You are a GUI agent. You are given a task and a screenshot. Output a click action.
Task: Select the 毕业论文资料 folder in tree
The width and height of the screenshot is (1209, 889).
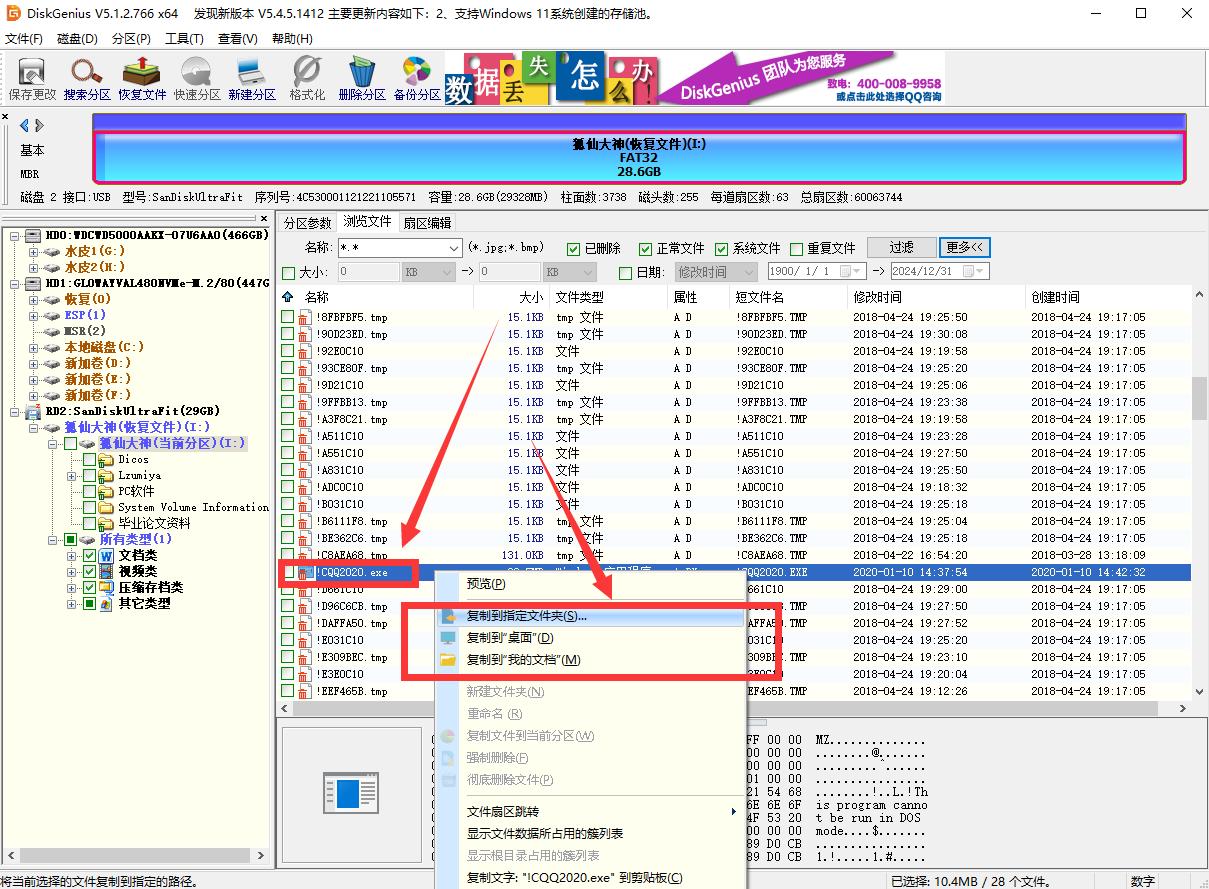(154, 523)
